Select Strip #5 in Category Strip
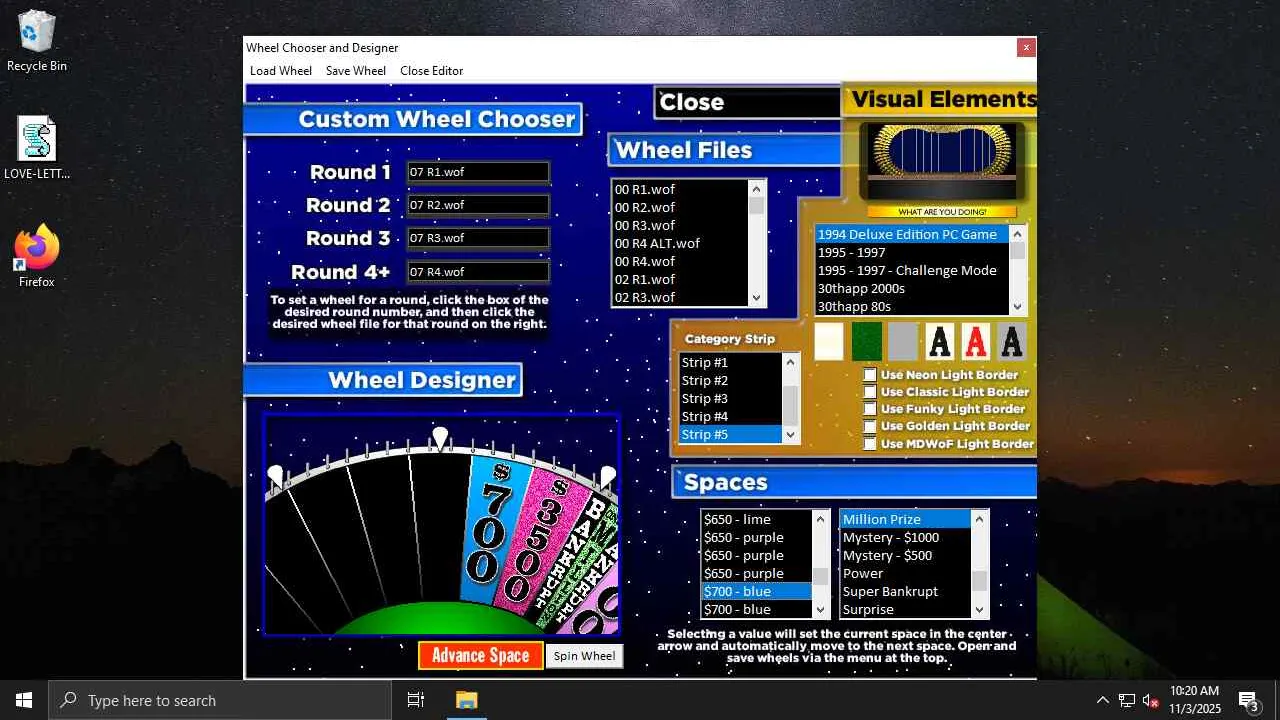The width and height of the screenshot is (1280, 720). point(730,434)
